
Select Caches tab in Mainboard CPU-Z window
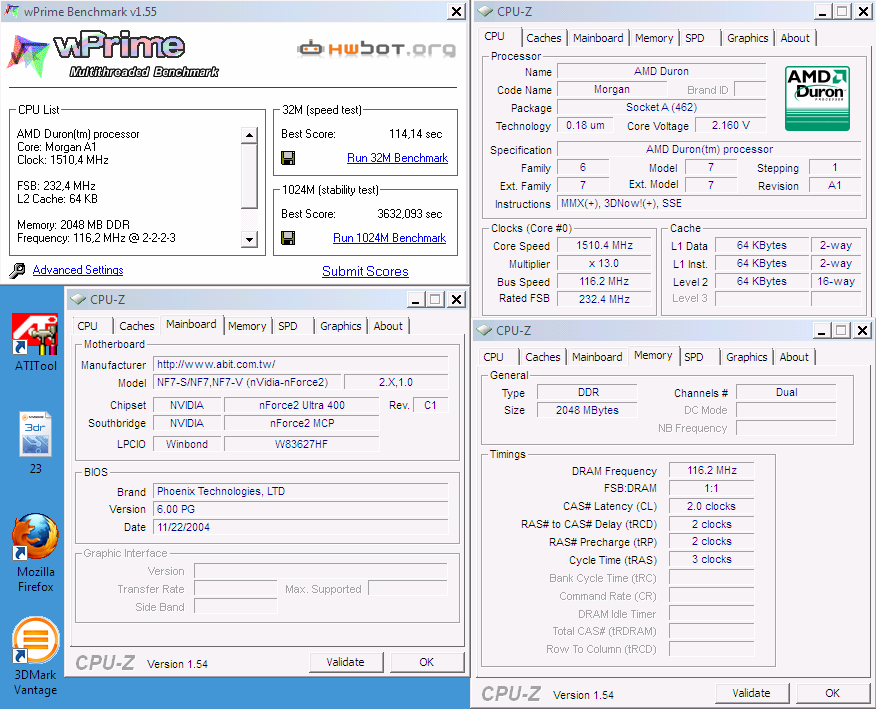tap(137, 326)
